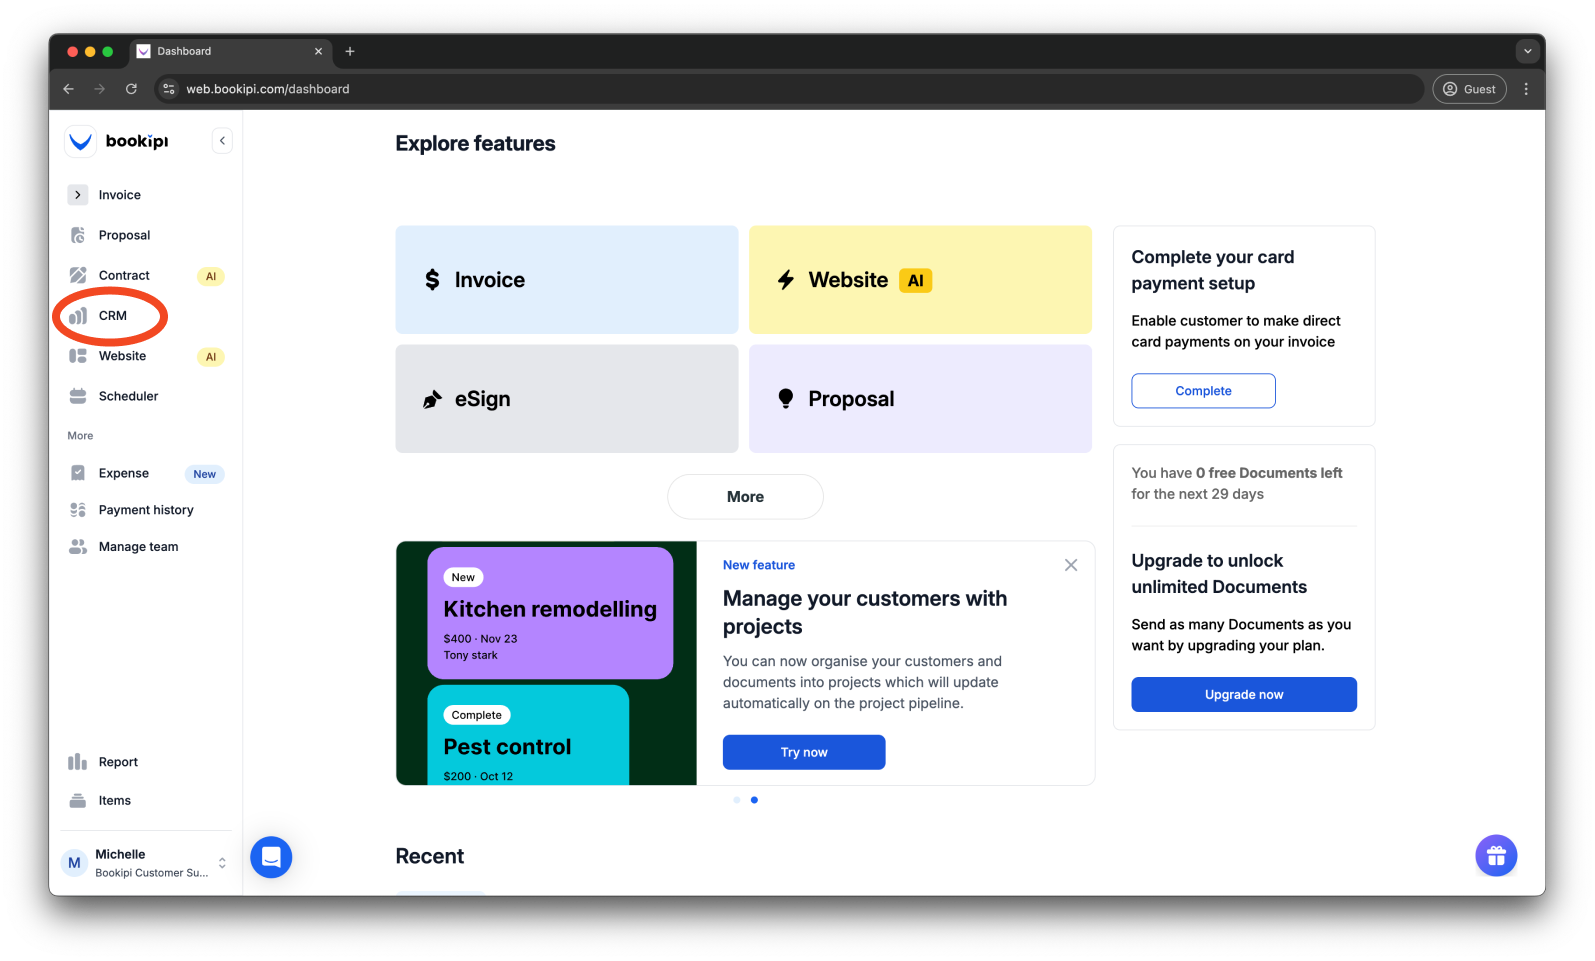Click the Bookipi logo icon
Screen dimensions: 1595x961
tap(80, 141)
